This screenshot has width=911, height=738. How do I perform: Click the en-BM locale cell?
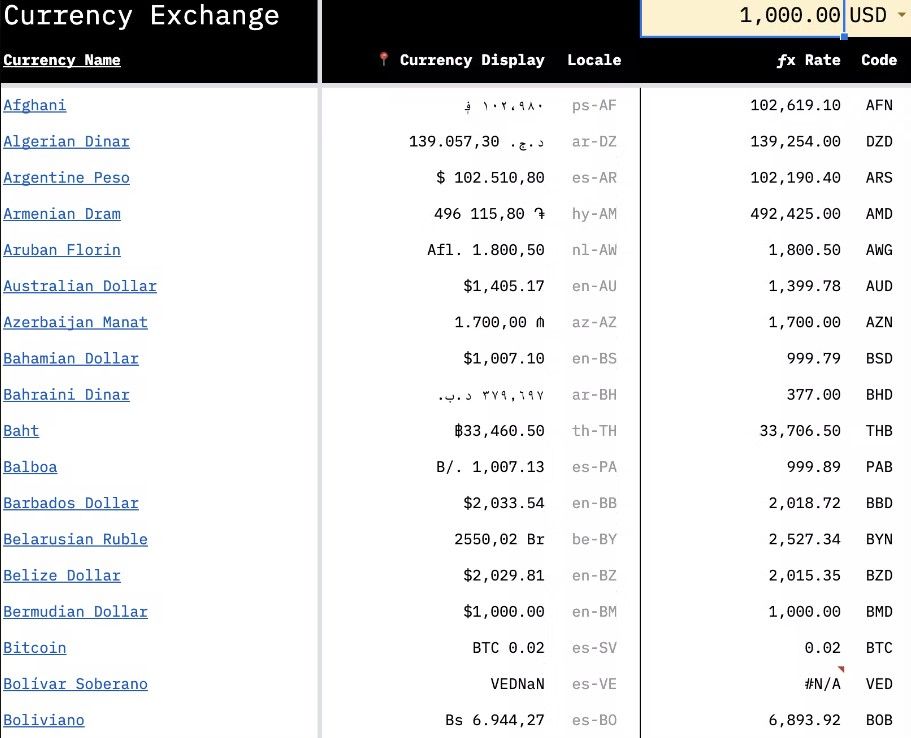pos(594,611)
